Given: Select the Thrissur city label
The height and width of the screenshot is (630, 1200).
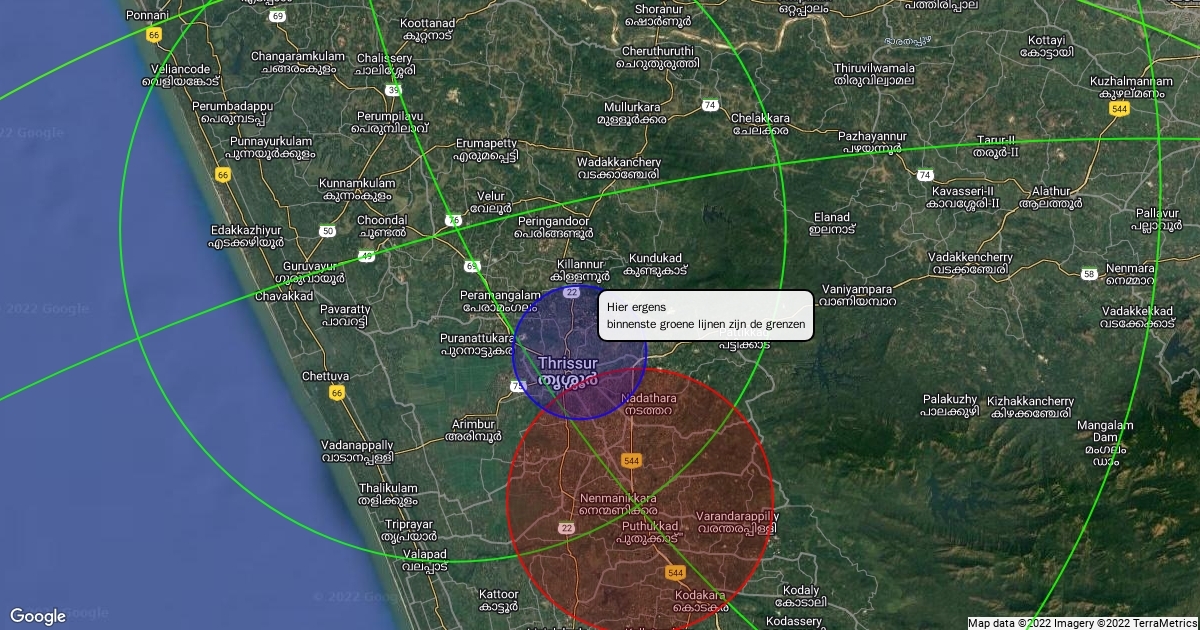Looking at the screenshot, I should pyautogui.click(x=567, y=370).
